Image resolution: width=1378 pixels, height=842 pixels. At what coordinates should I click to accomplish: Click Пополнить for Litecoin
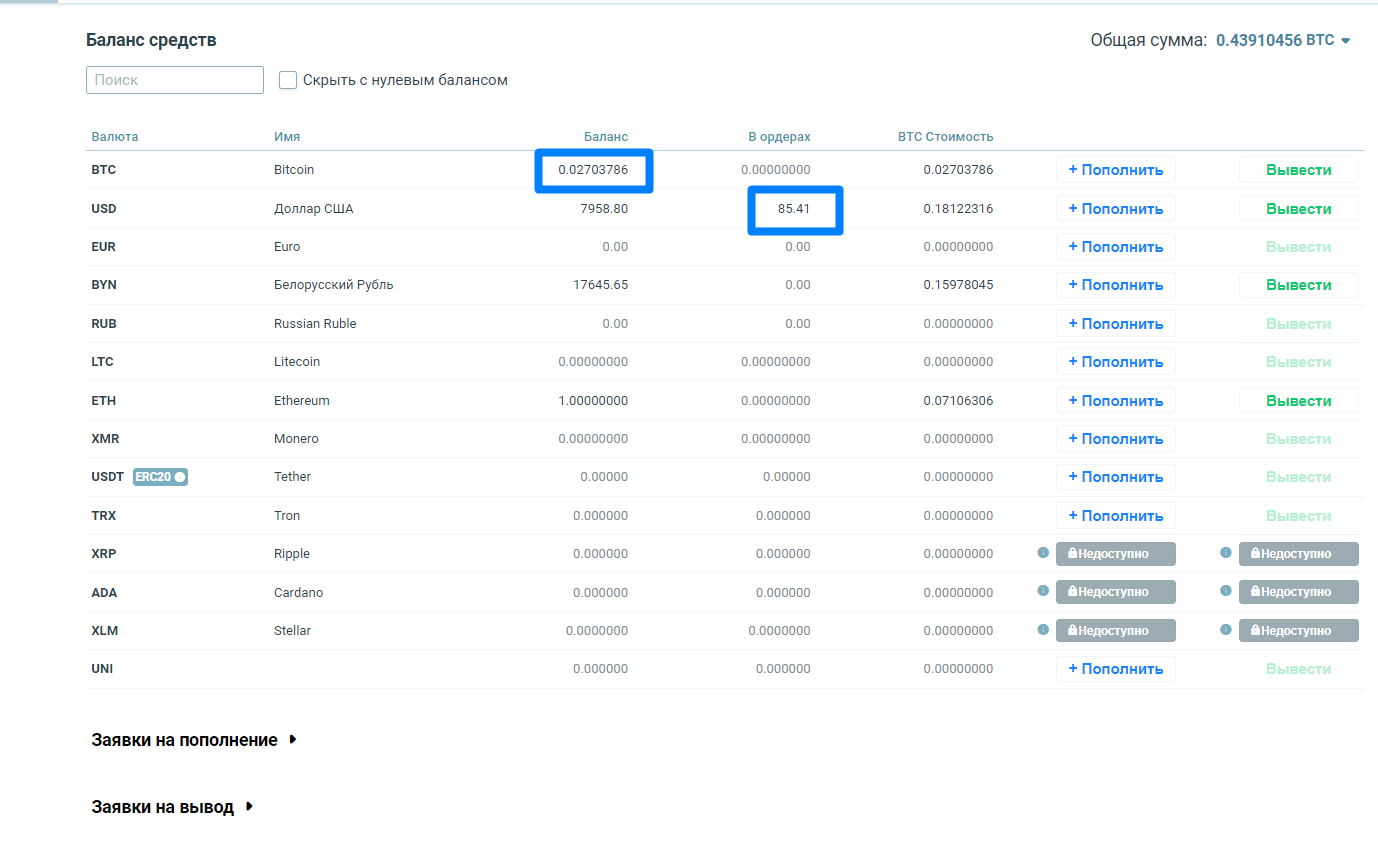click(x=1116, y=362)
